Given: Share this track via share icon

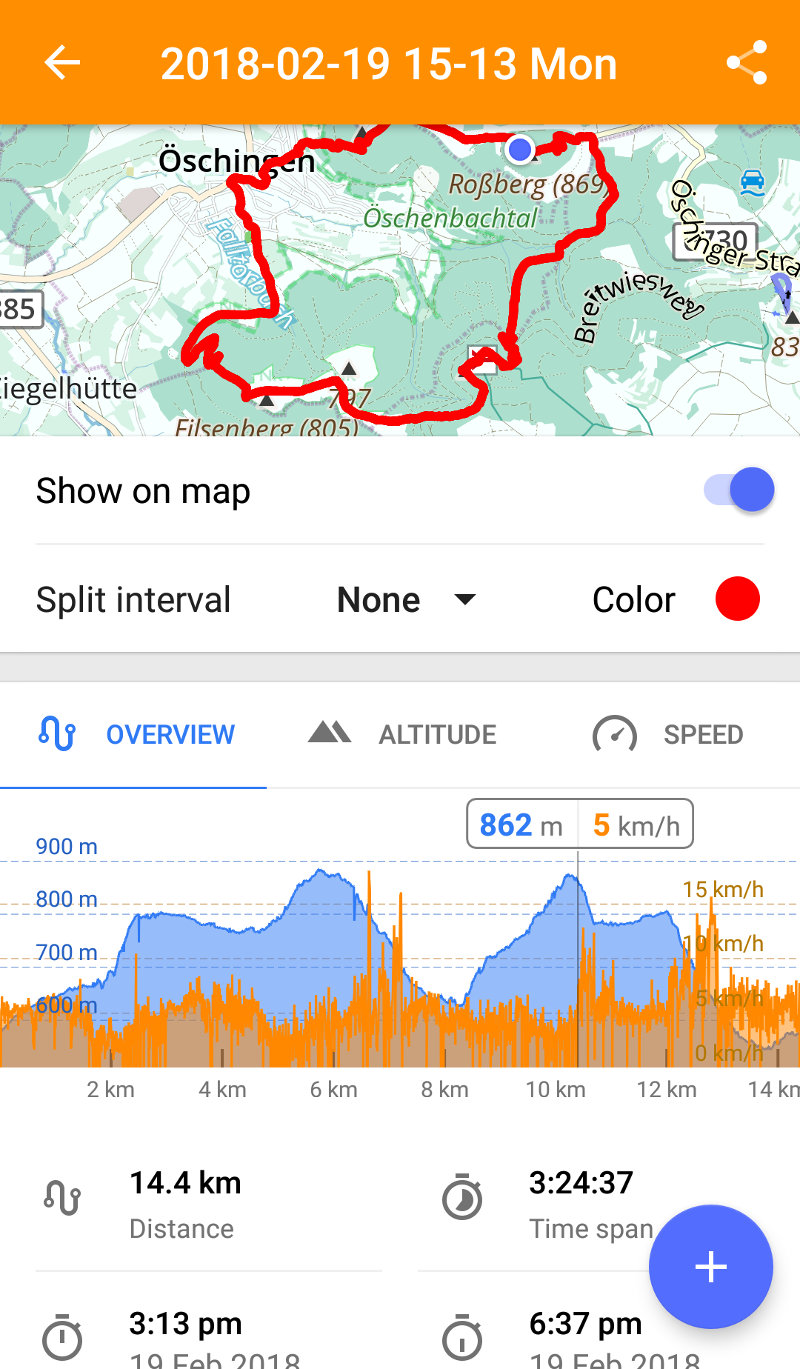Looking at the screenshot, I should point(746,63).
